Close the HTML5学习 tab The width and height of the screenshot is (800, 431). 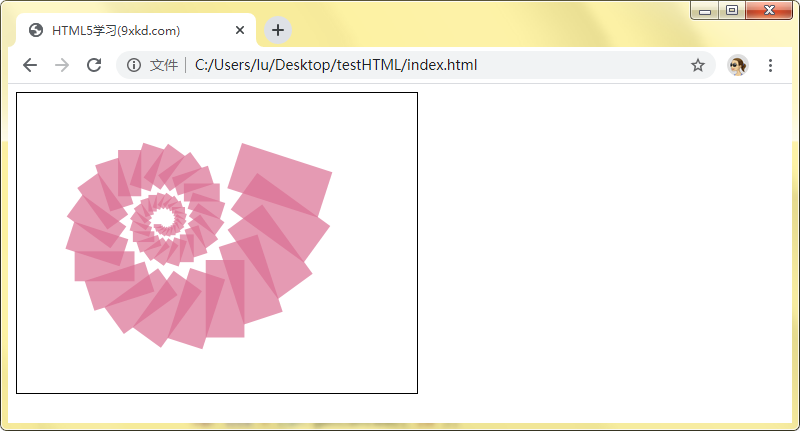tap(240, 30)
